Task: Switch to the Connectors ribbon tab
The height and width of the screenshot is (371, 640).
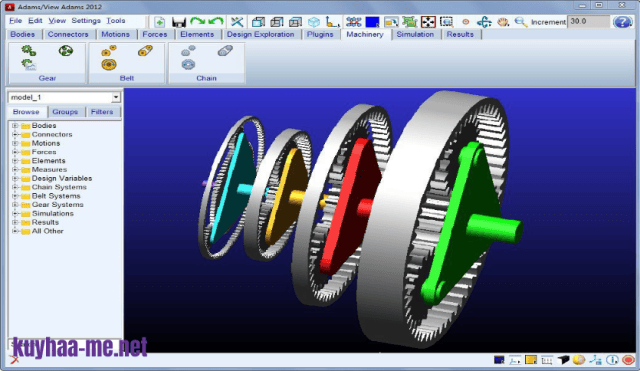Action: 68,35
